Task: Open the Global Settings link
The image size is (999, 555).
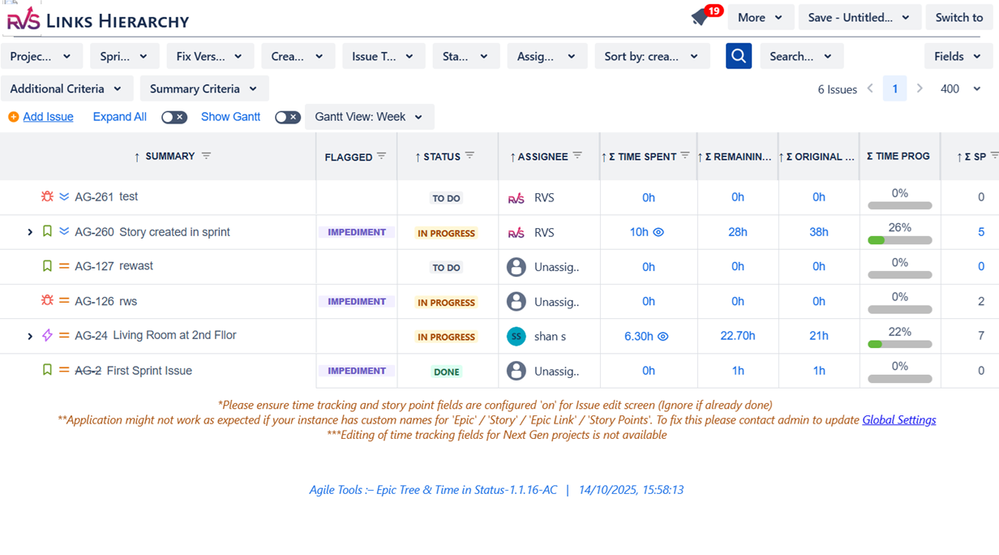Action: tap(899, 420)
